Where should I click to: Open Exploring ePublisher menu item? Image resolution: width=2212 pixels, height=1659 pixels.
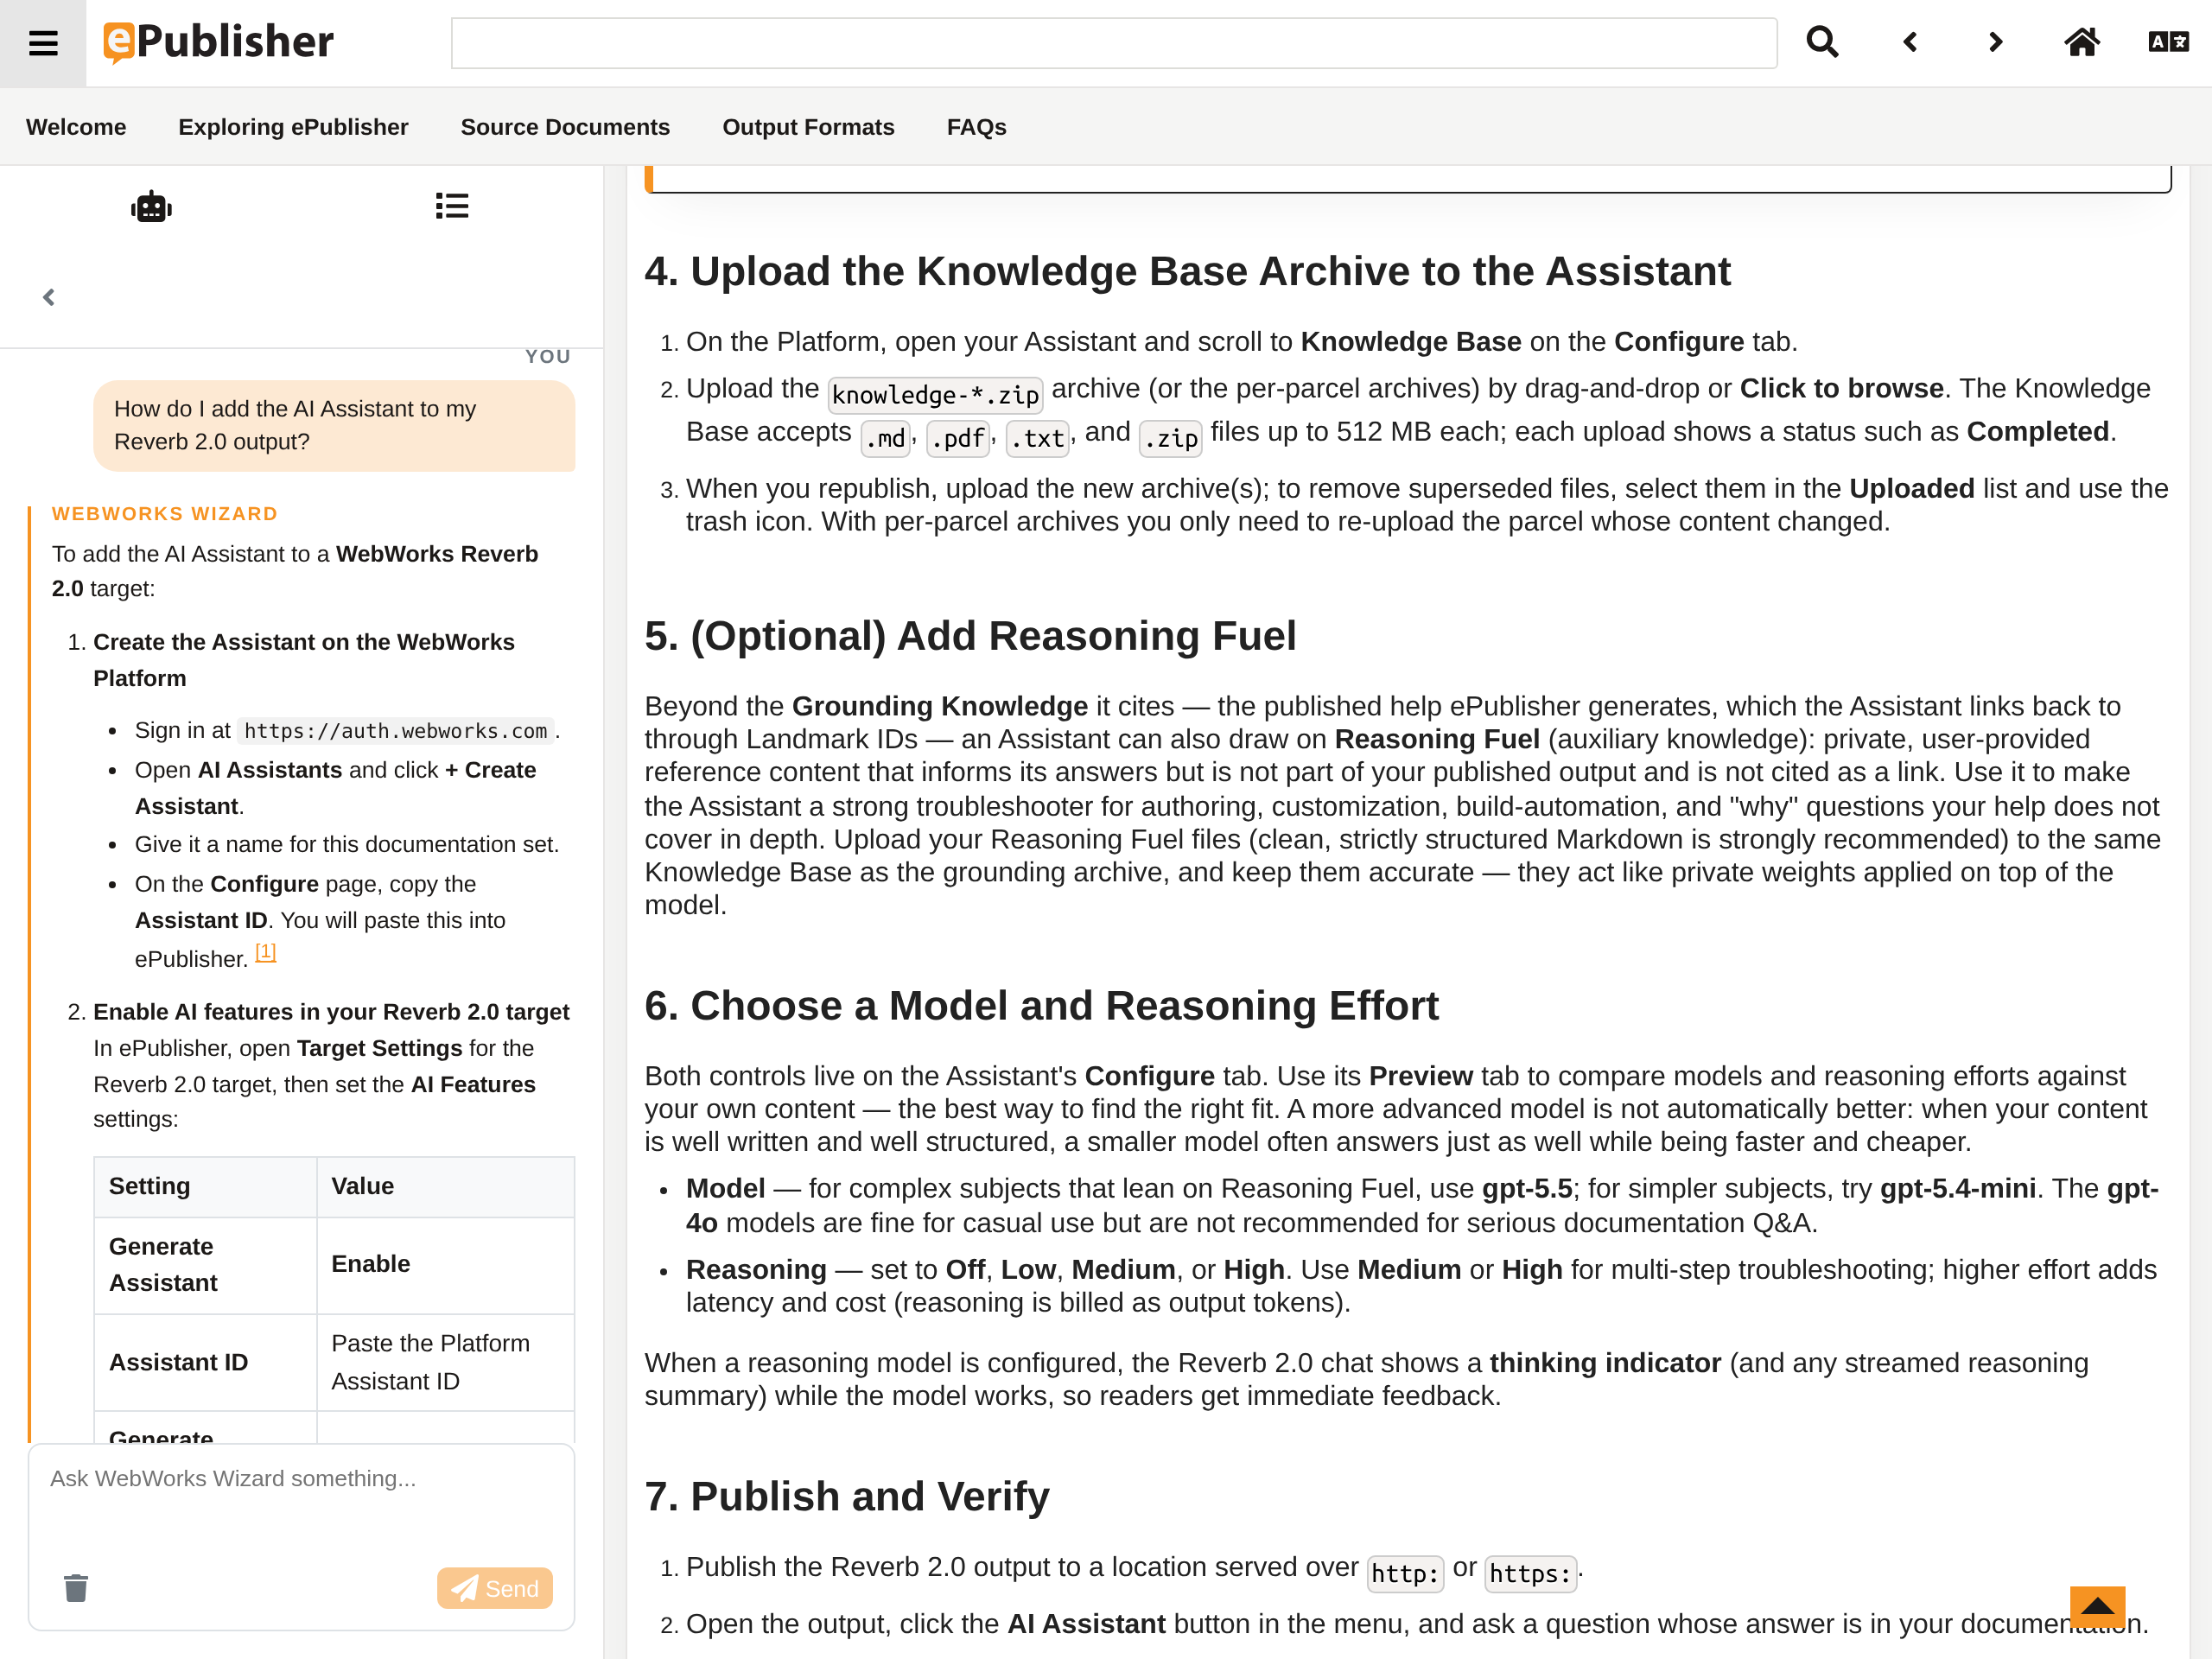(x=293, y=127)
